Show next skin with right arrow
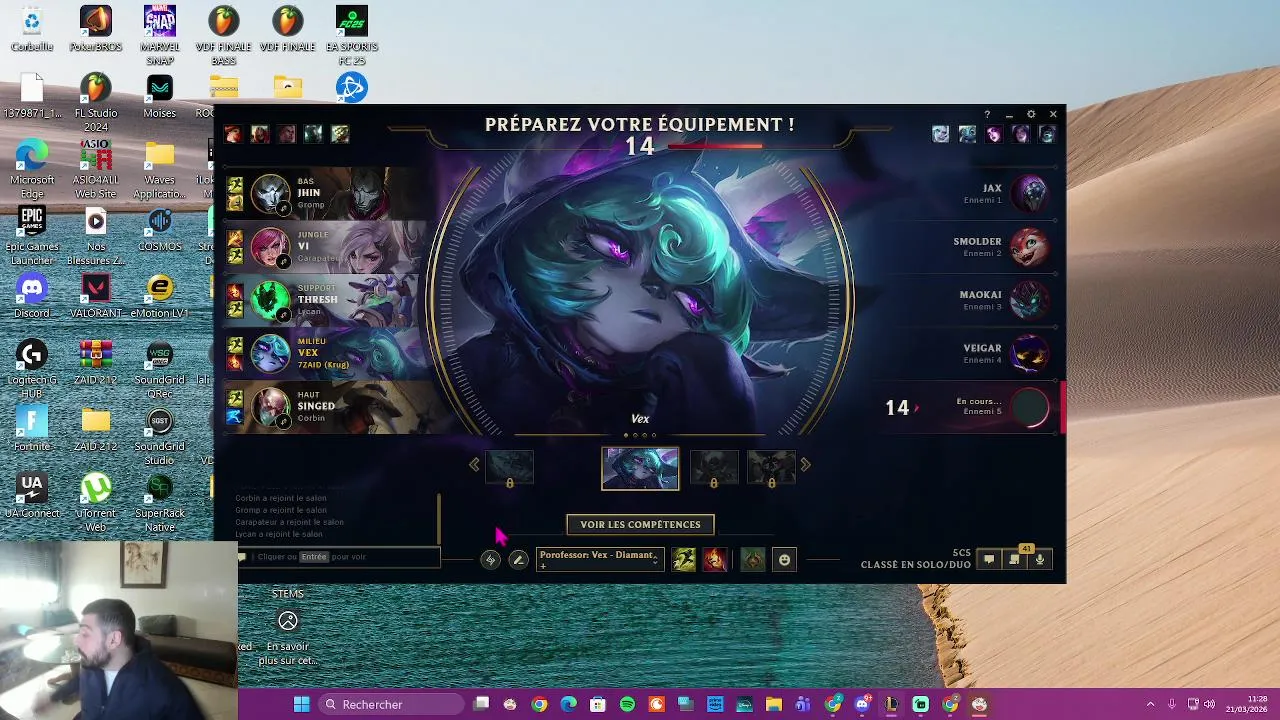1280x720 pixels. tap(805, 464)
